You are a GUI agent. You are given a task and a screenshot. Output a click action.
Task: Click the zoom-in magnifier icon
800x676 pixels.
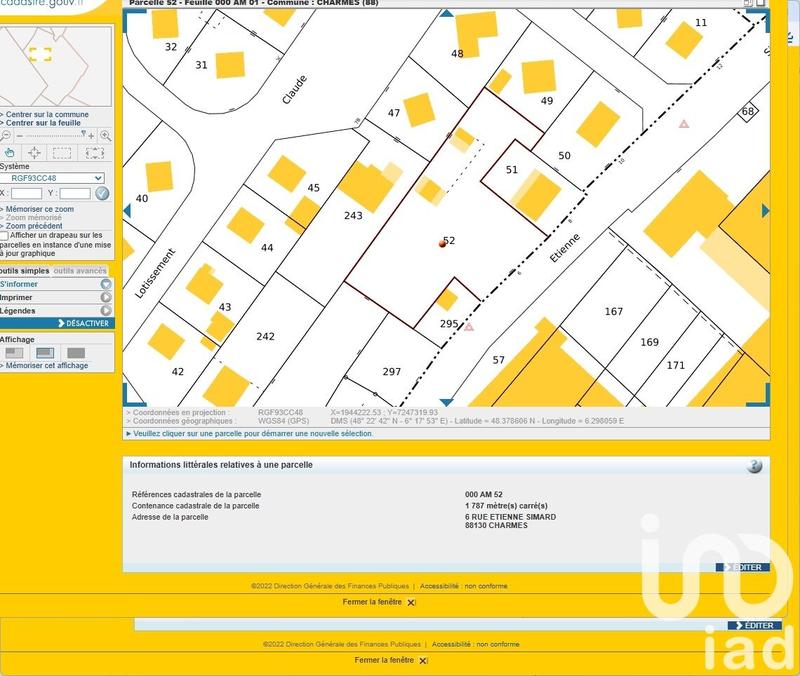(105, 135)
